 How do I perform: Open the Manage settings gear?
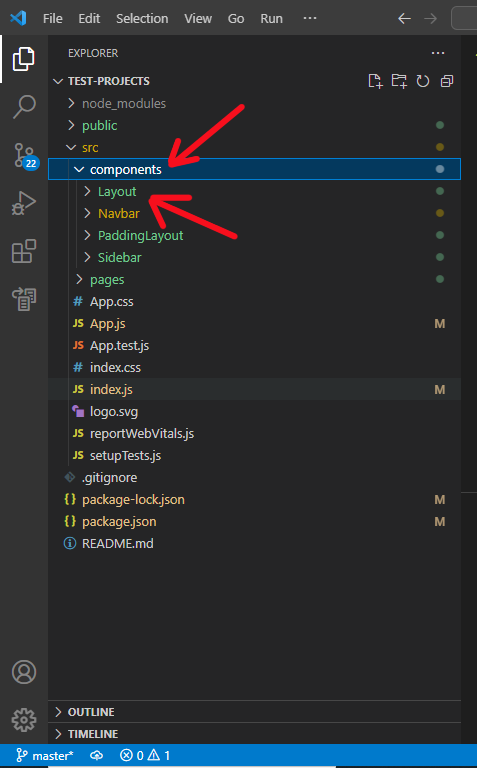click(24, 720)
